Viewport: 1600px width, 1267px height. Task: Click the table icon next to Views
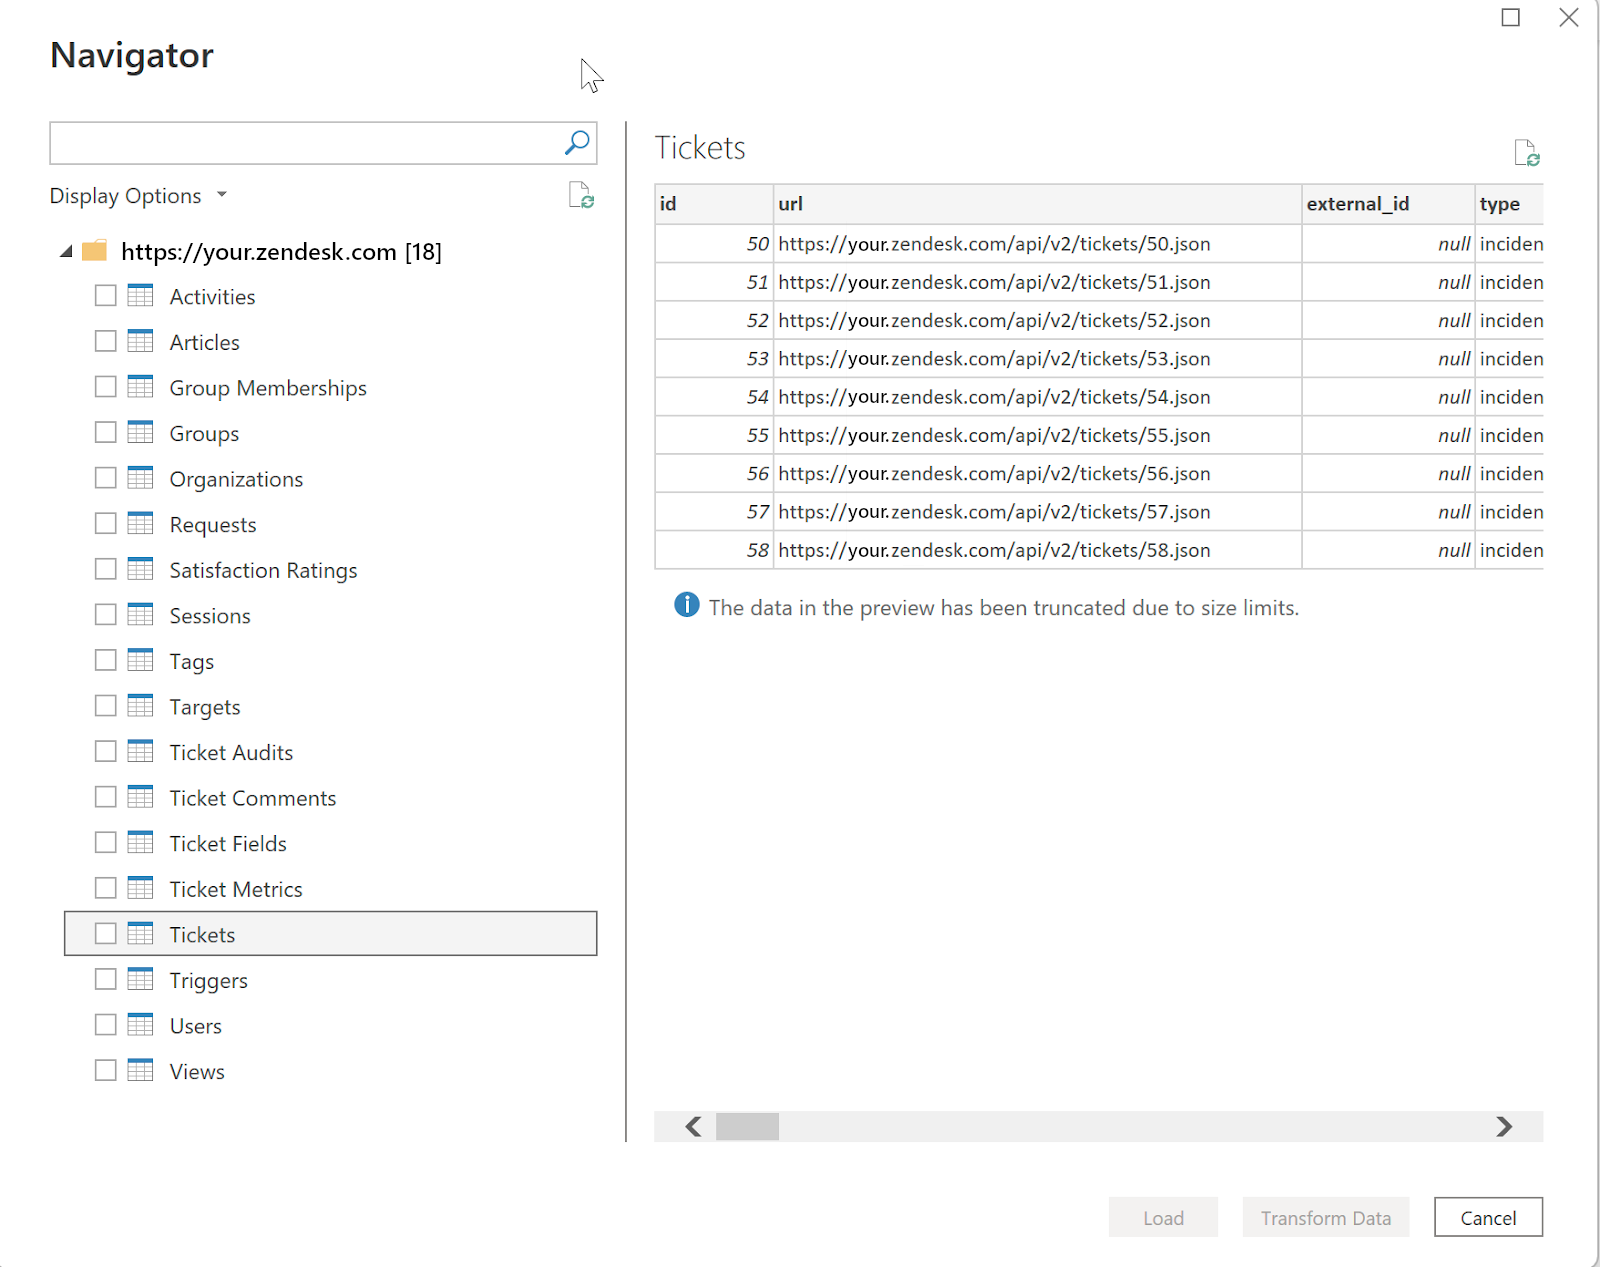click(x=139, y=1070)
